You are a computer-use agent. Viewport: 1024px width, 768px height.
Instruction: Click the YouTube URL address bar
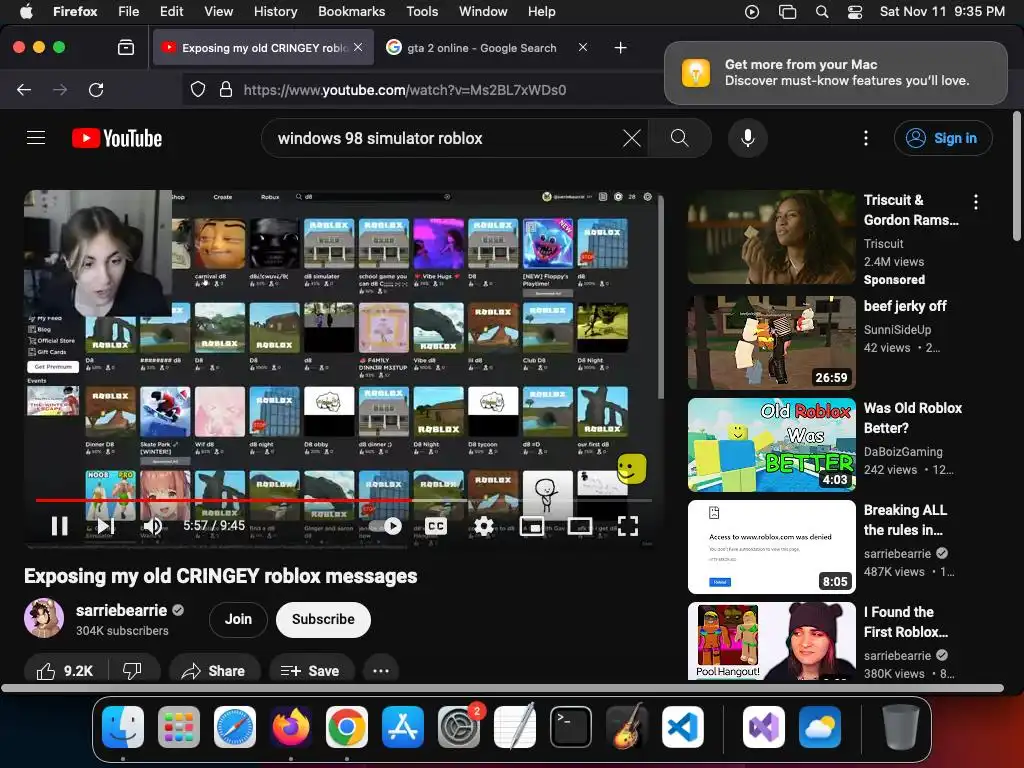[405, 89]
